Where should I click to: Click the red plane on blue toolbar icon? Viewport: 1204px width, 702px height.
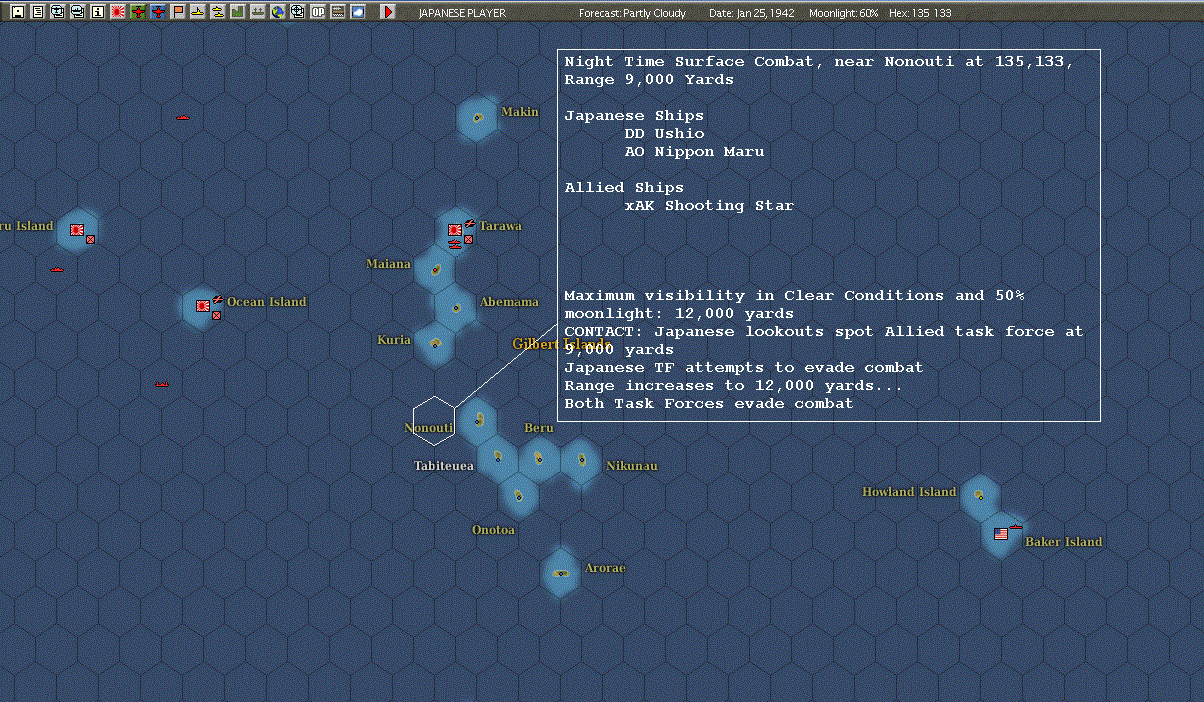[158, 12]
